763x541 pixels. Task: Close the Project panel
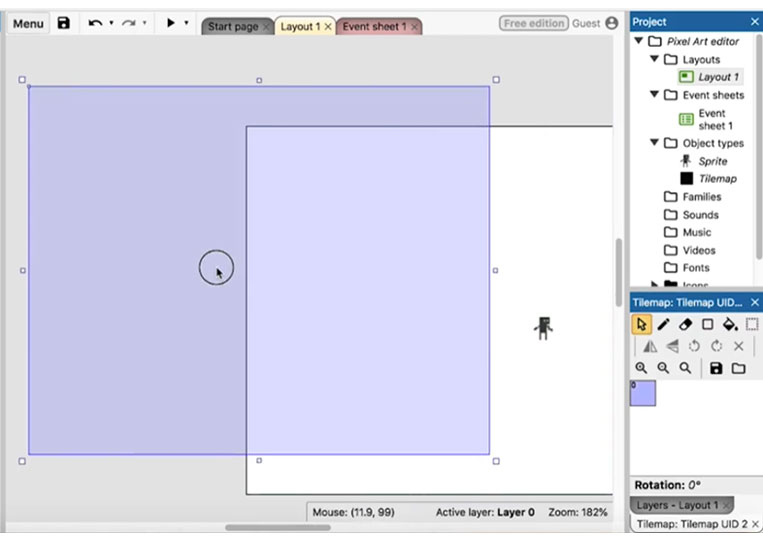click(x=755, y=22)
